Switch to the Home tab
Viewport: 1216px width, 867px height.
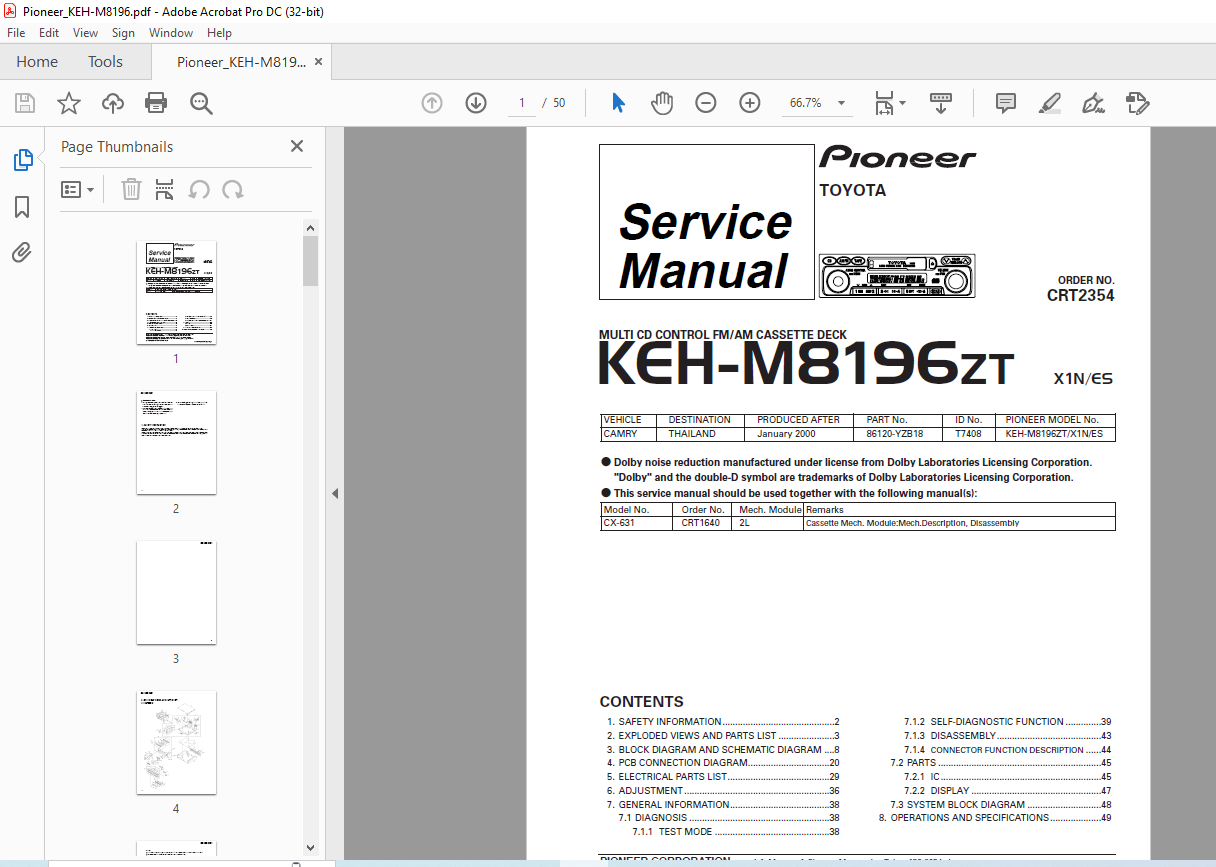click(x=37, y=62)
